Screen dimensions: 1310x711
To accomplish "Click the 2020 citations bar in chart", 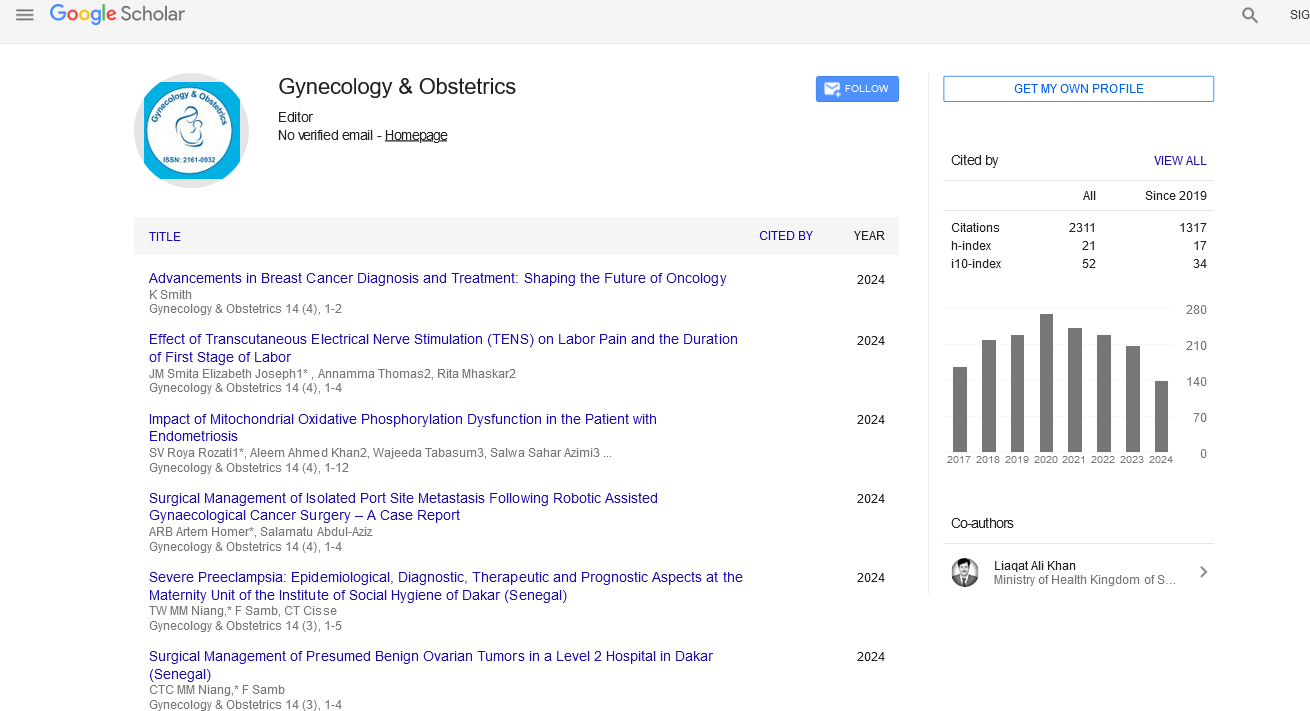I will pos(1046,383).
